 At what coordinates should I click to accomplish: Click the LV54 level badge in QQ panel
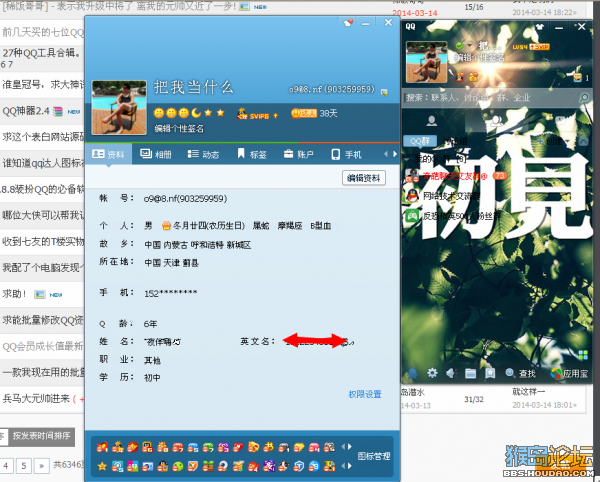coord(520,47)
